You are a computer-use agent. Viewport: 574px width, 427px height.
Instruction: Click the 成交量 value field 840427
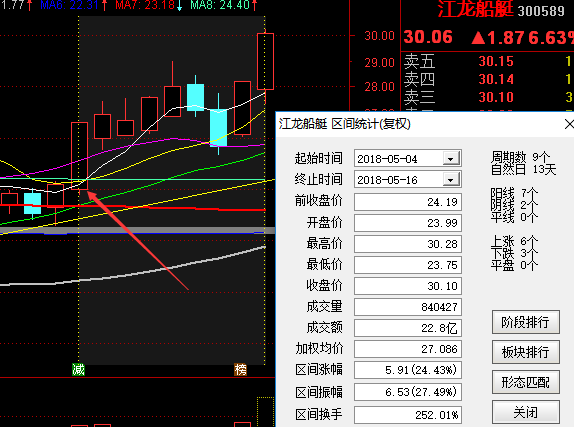(x=408, y=307)
